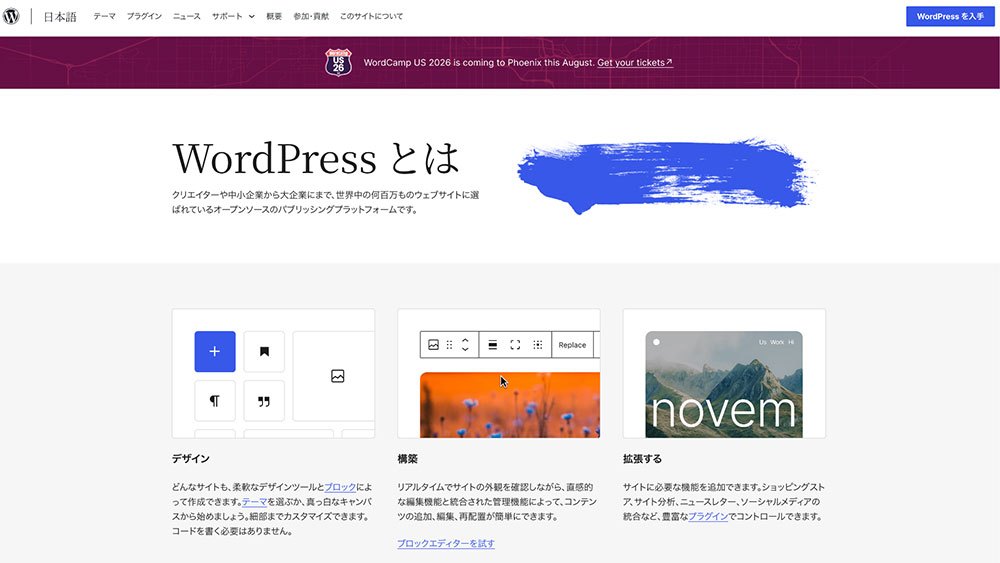Click the full-screen corners icon
This screenshot has height=563, width=1000.
(515, 345)
